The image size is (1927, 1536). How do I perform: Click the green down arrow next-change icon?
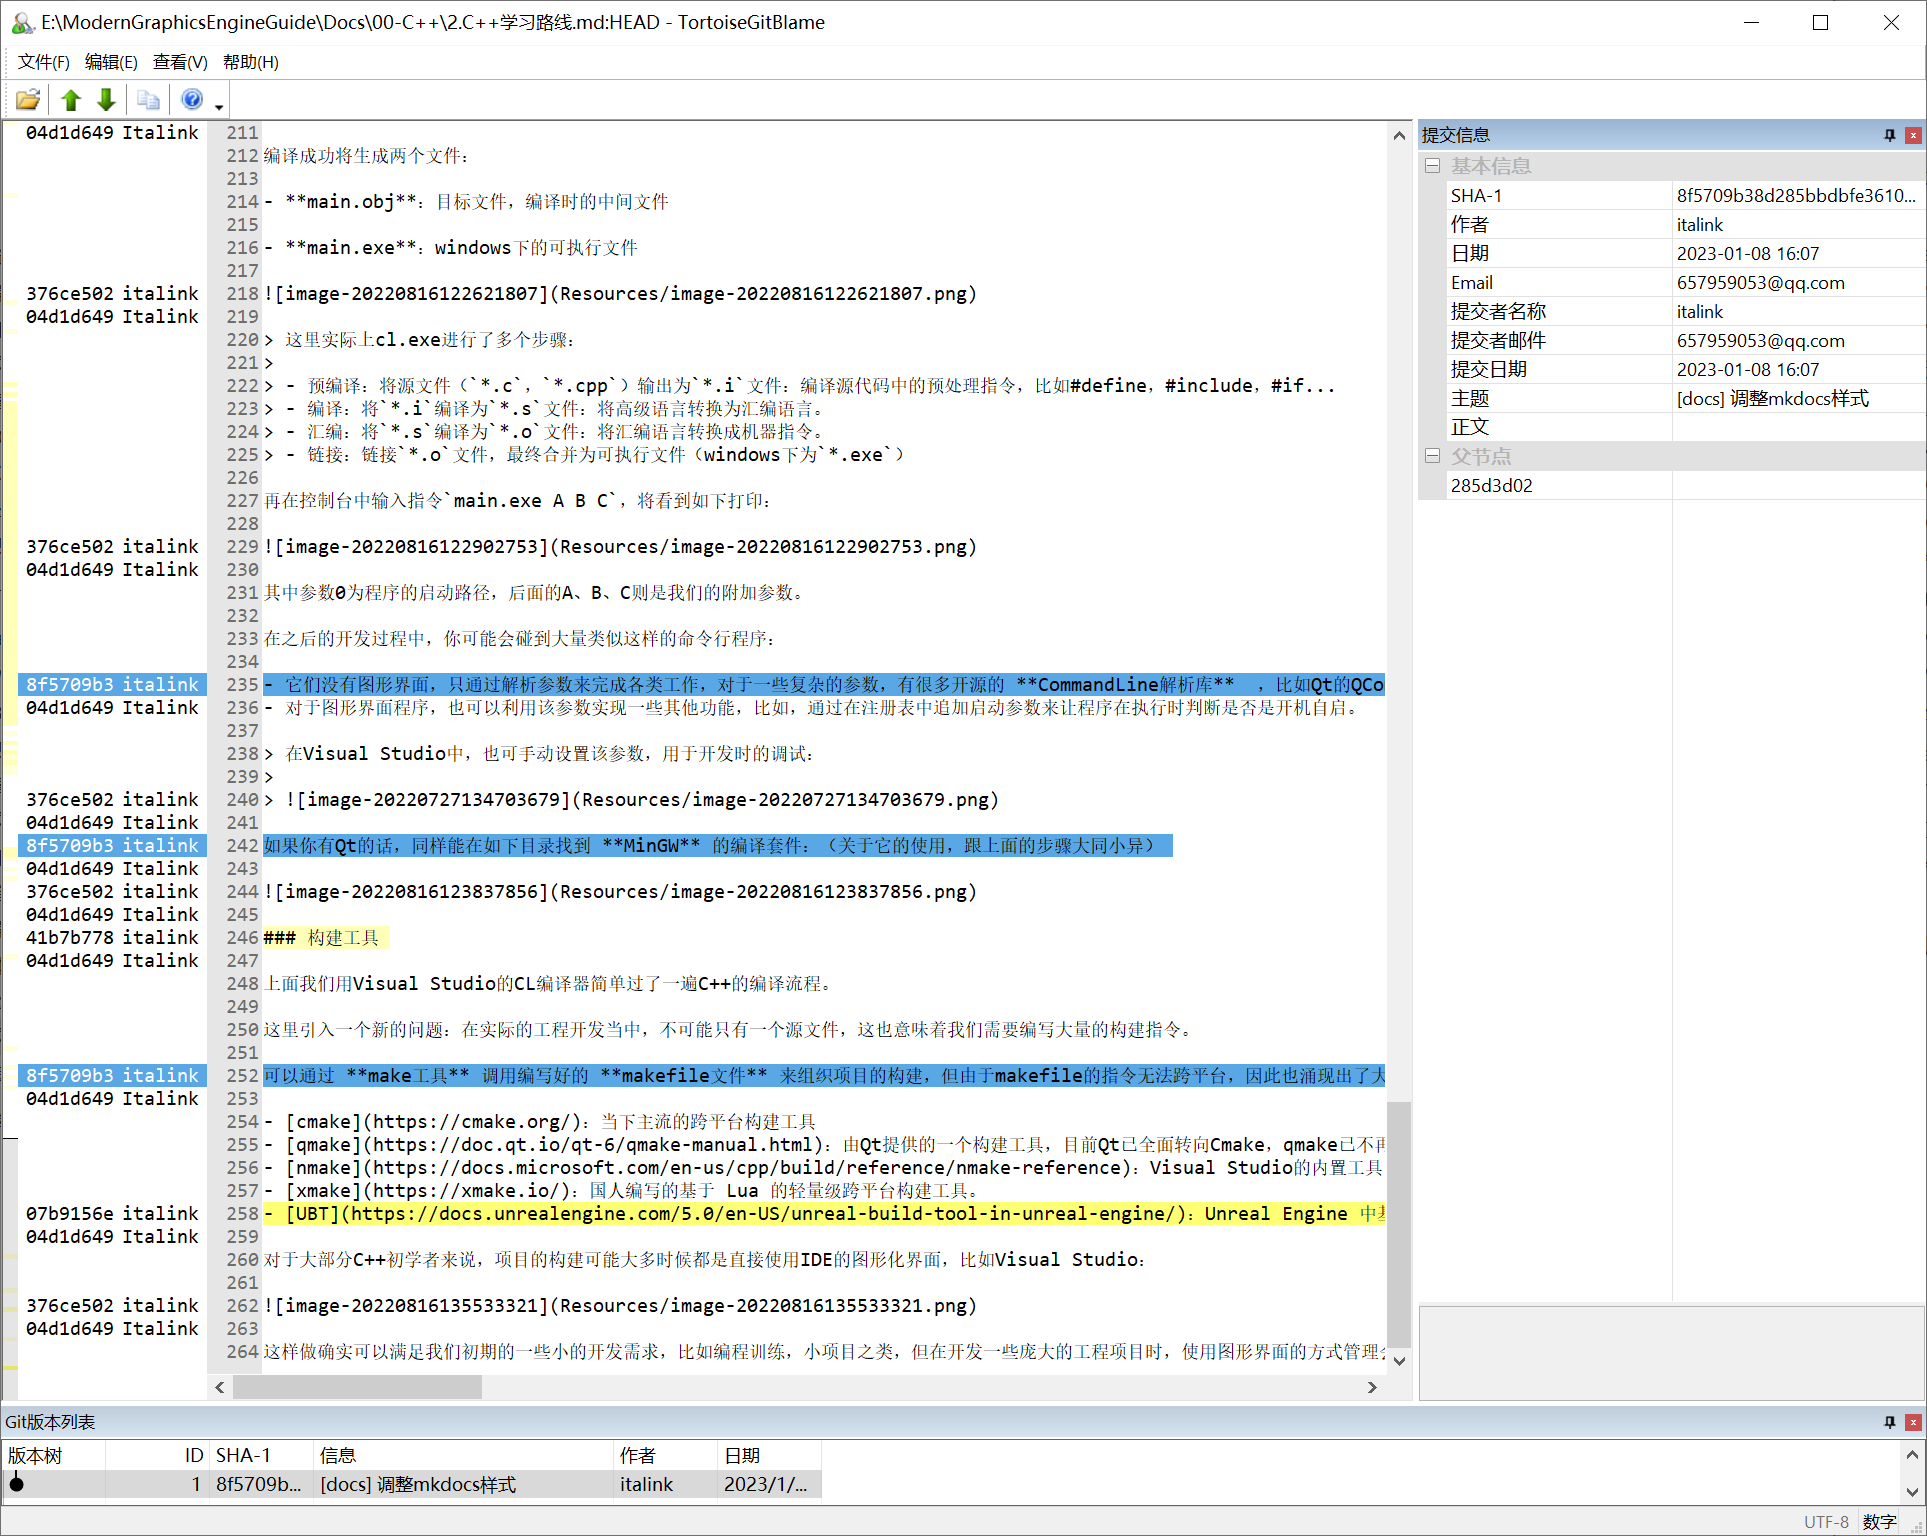[x=106, y=99]
